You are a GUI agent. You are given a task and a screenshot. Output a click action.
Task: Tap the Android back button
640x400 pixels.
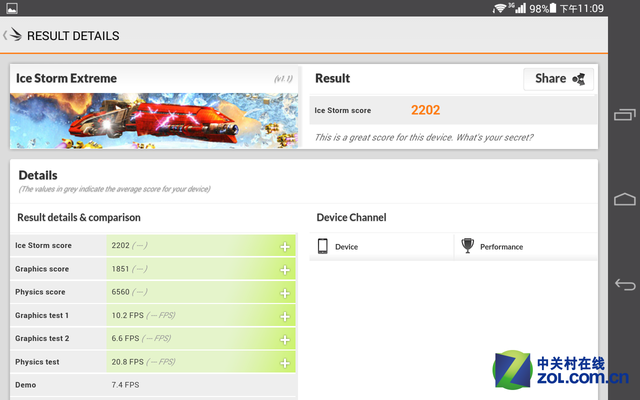click(625, 284)
